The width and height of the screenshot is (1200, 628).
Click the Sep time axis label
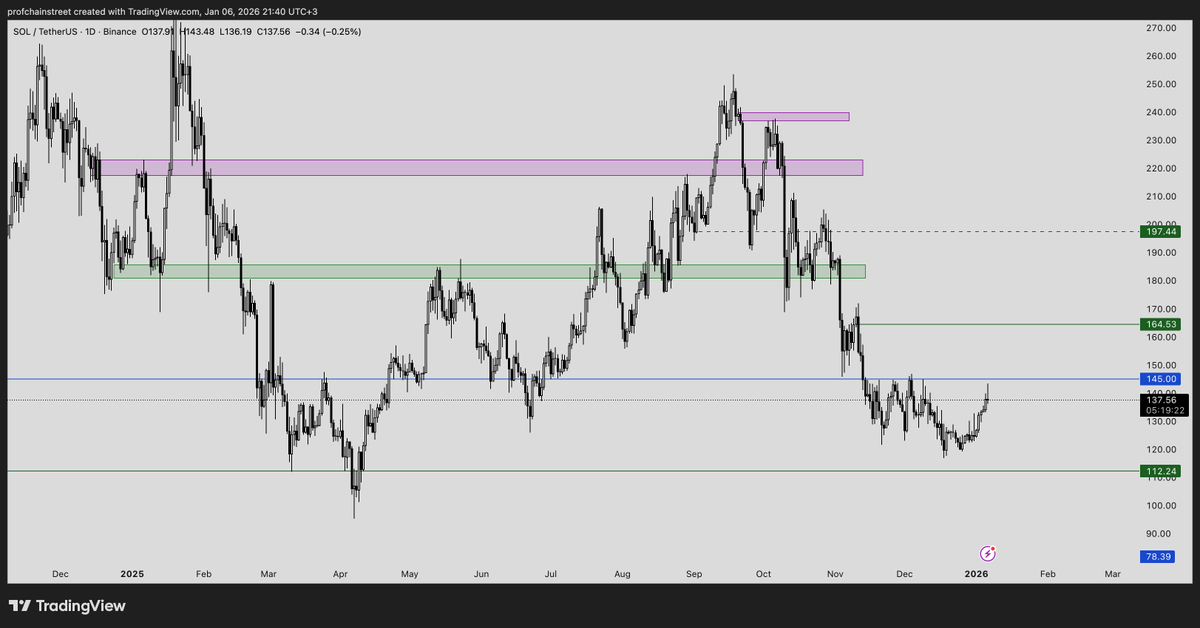pyautogui.click(x=695, y=574)
